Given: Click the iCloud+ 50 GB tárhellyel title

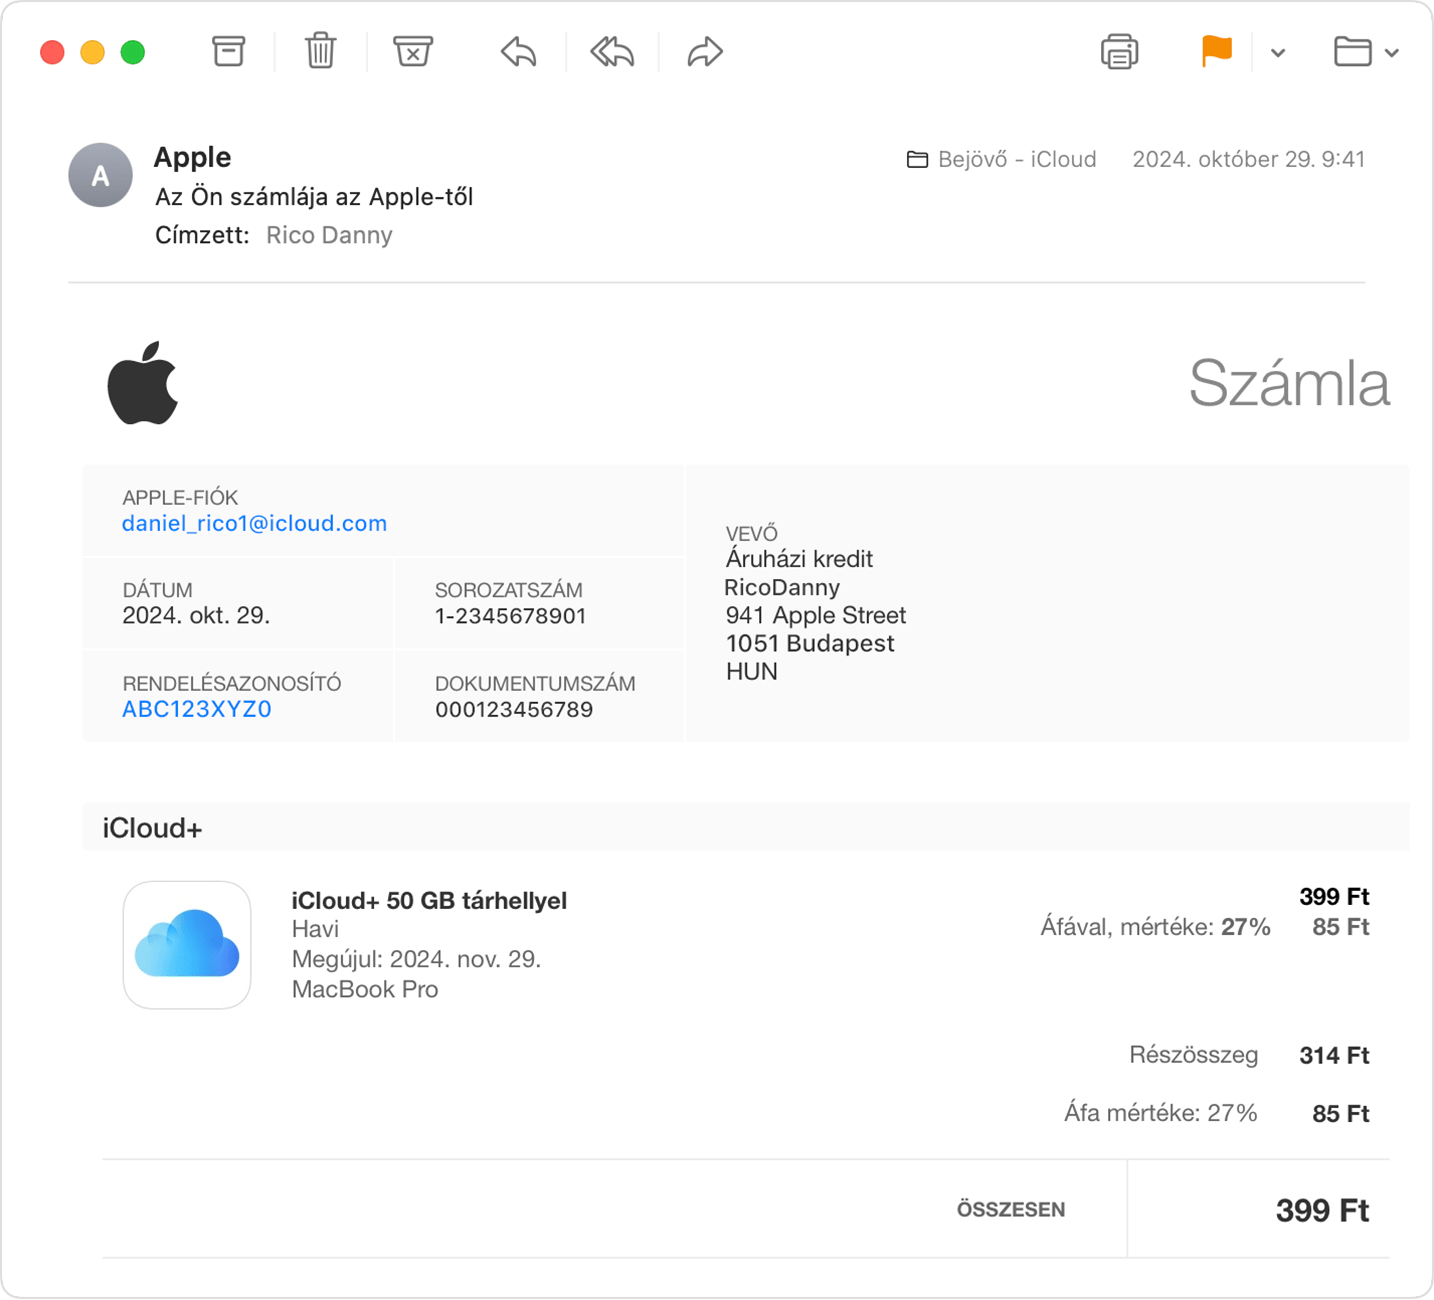Looking at the screenshot, I should coord(429,901).
